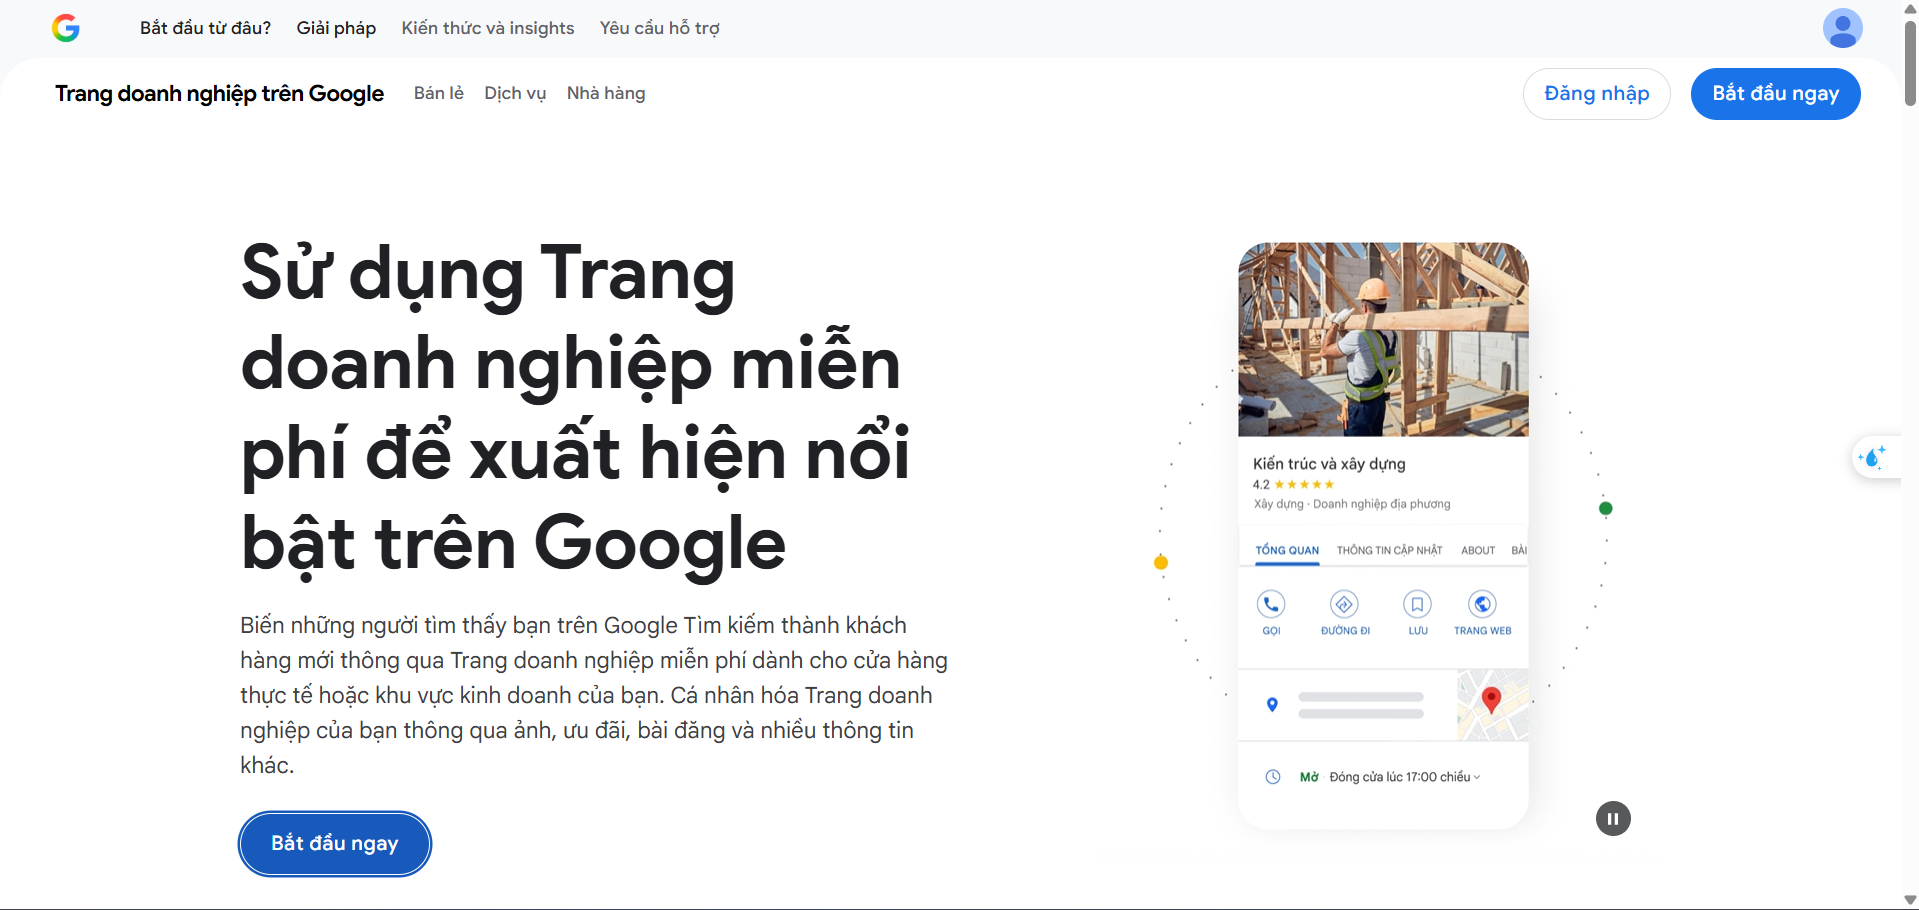Screen dimensions: 1919x910
Task: Select the GỌI phone icon
Action: [1271, 604]
